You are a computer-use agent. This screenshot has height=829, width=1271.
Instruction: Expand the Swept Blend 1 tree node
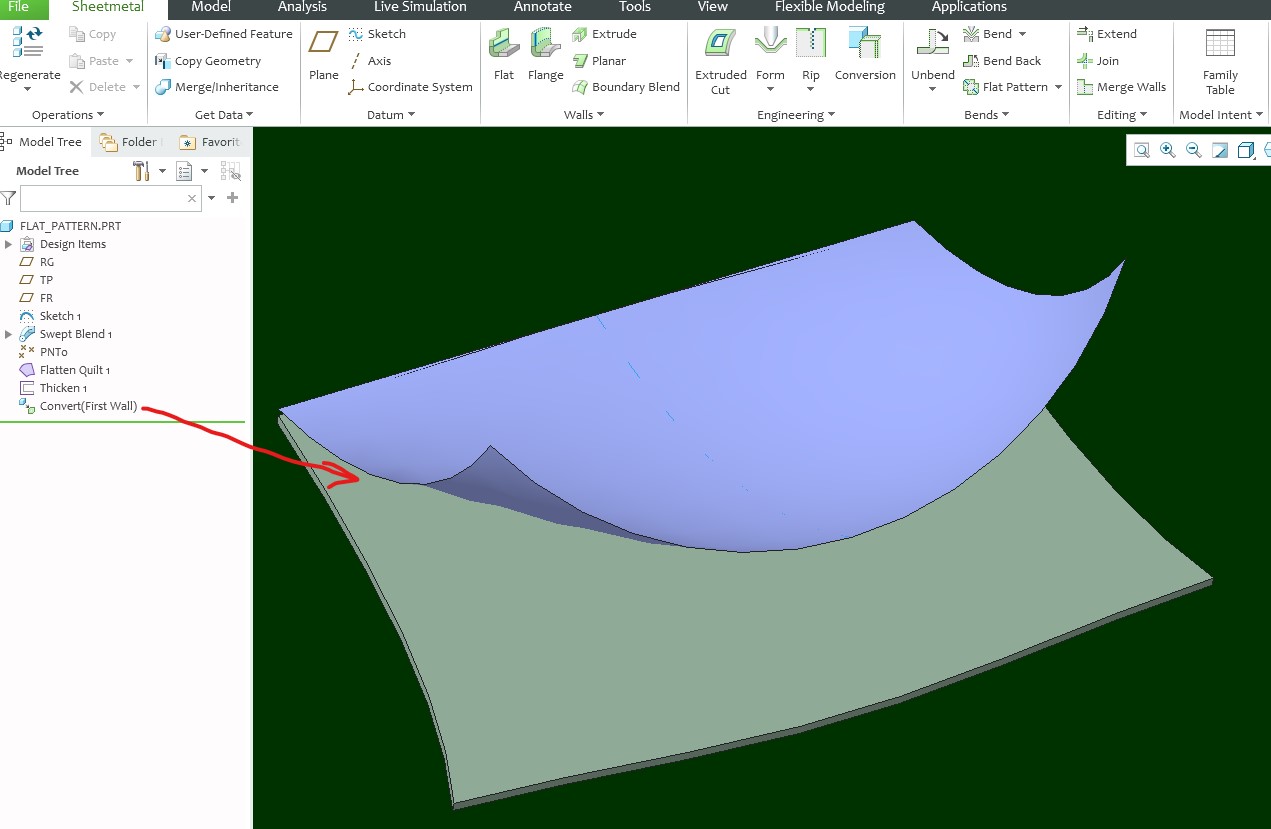(x=8, y=333)
